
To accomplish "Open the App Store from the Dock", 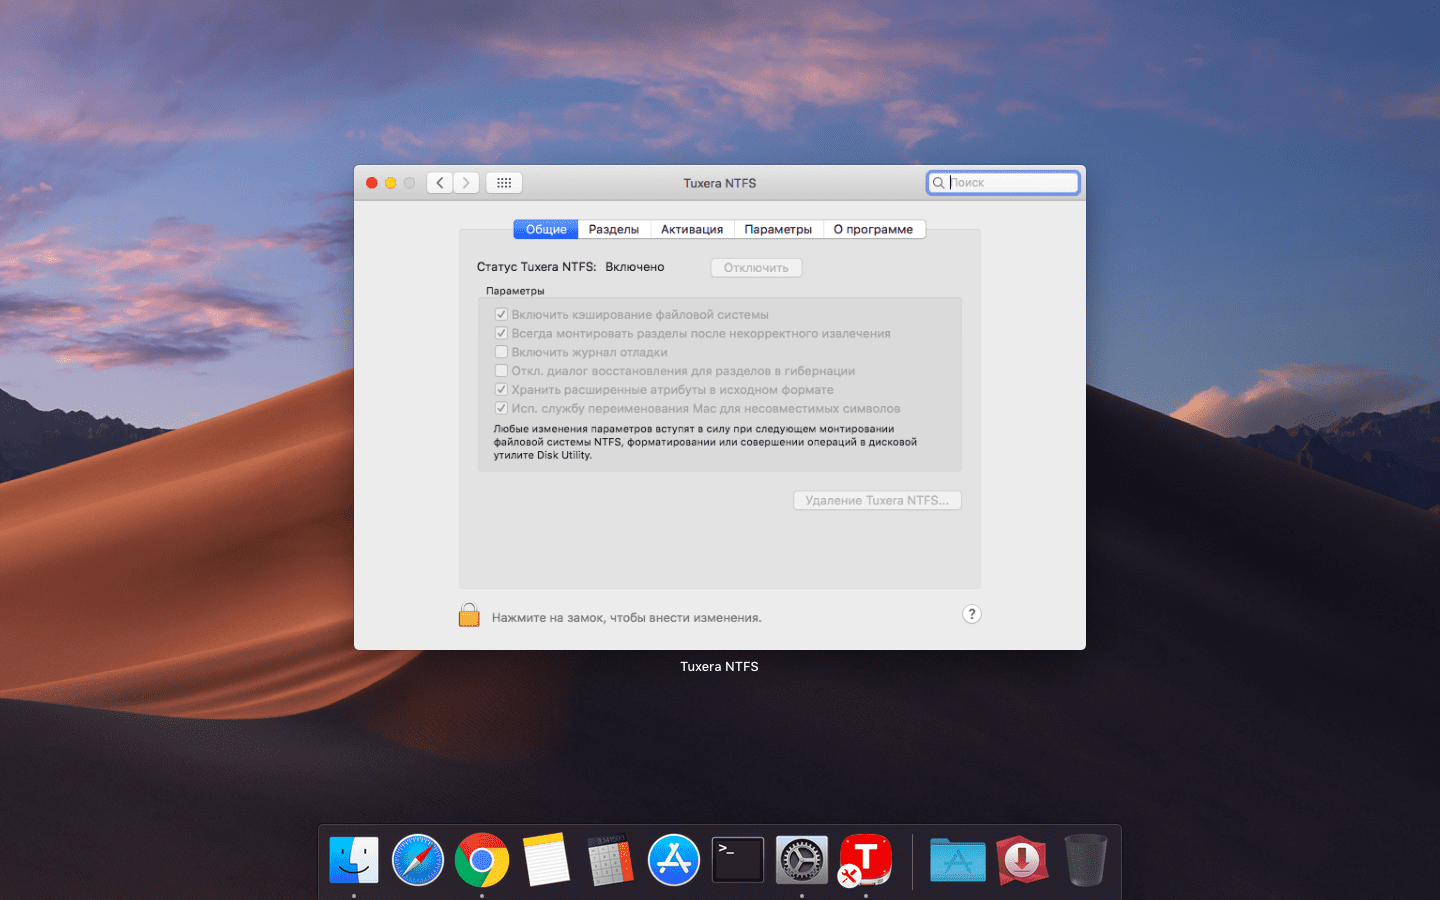I will pos(673,858).
